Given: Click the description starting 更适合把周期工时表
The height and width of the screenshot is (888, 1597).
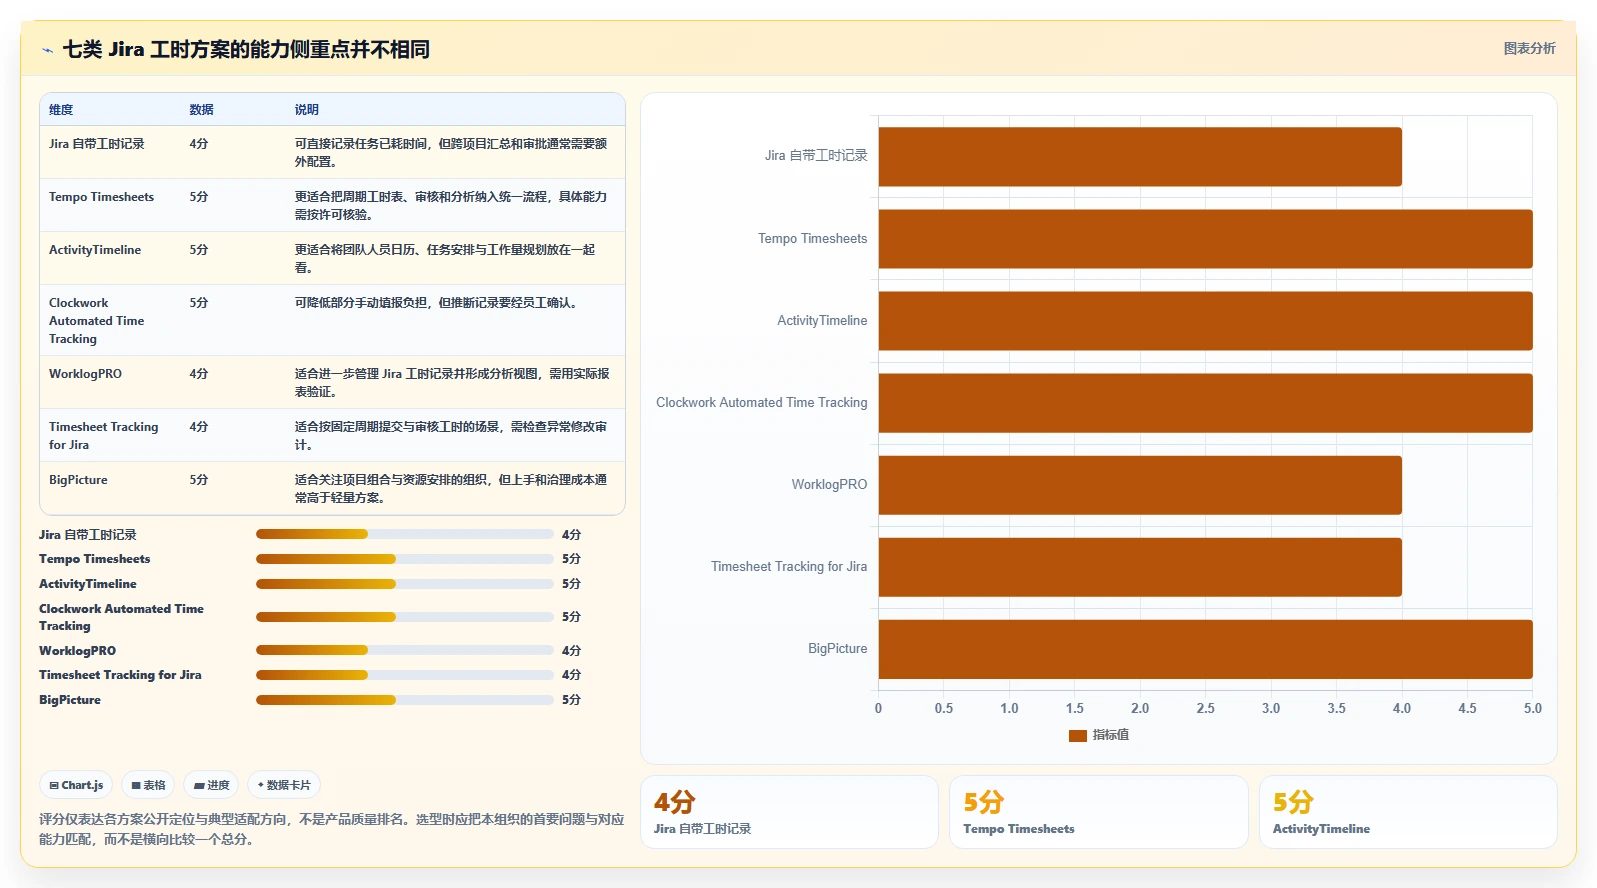Looking at the screenshot, I should (451, 205).
